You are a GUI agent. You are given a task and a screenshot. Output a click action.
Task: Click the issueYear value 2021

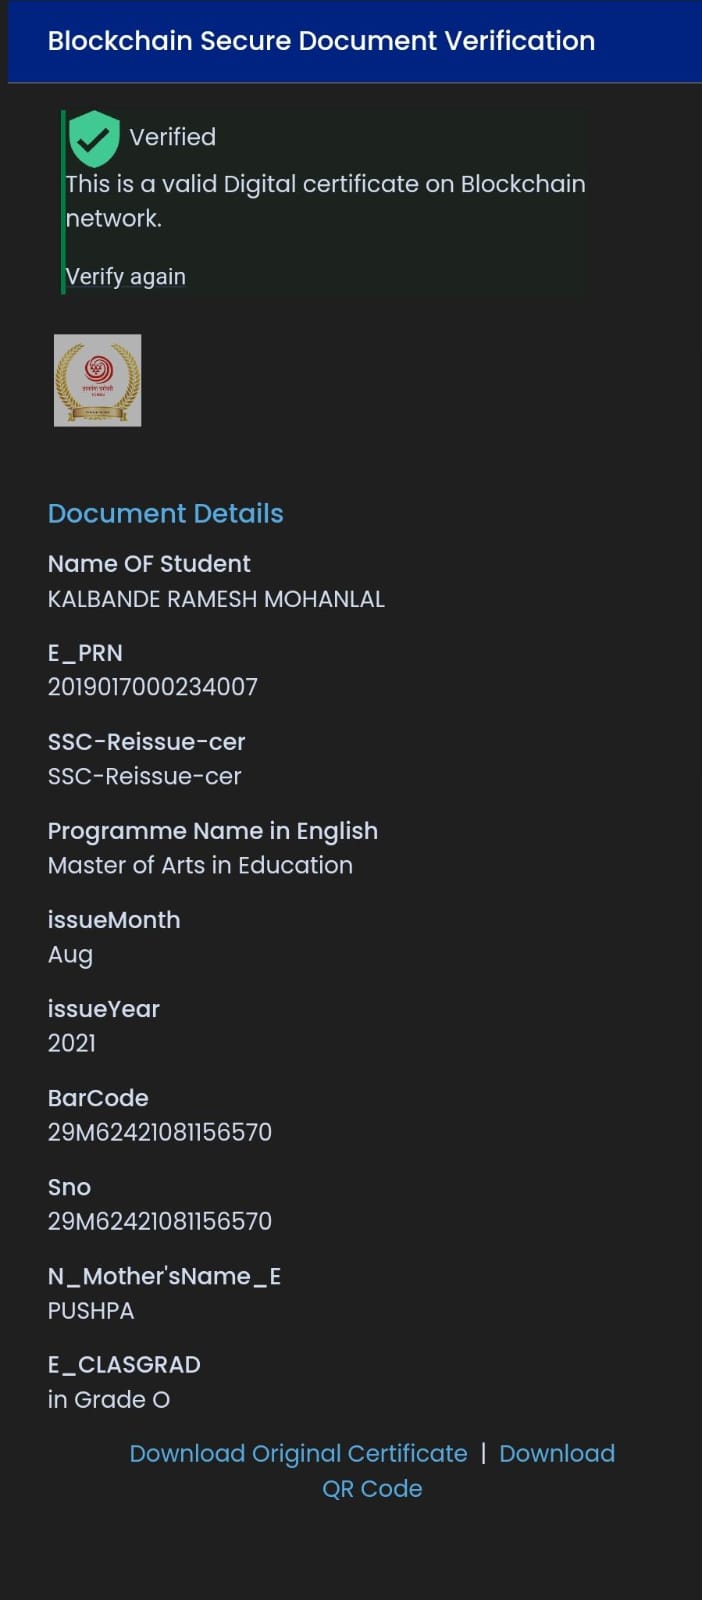click(x=72, y=1043)
